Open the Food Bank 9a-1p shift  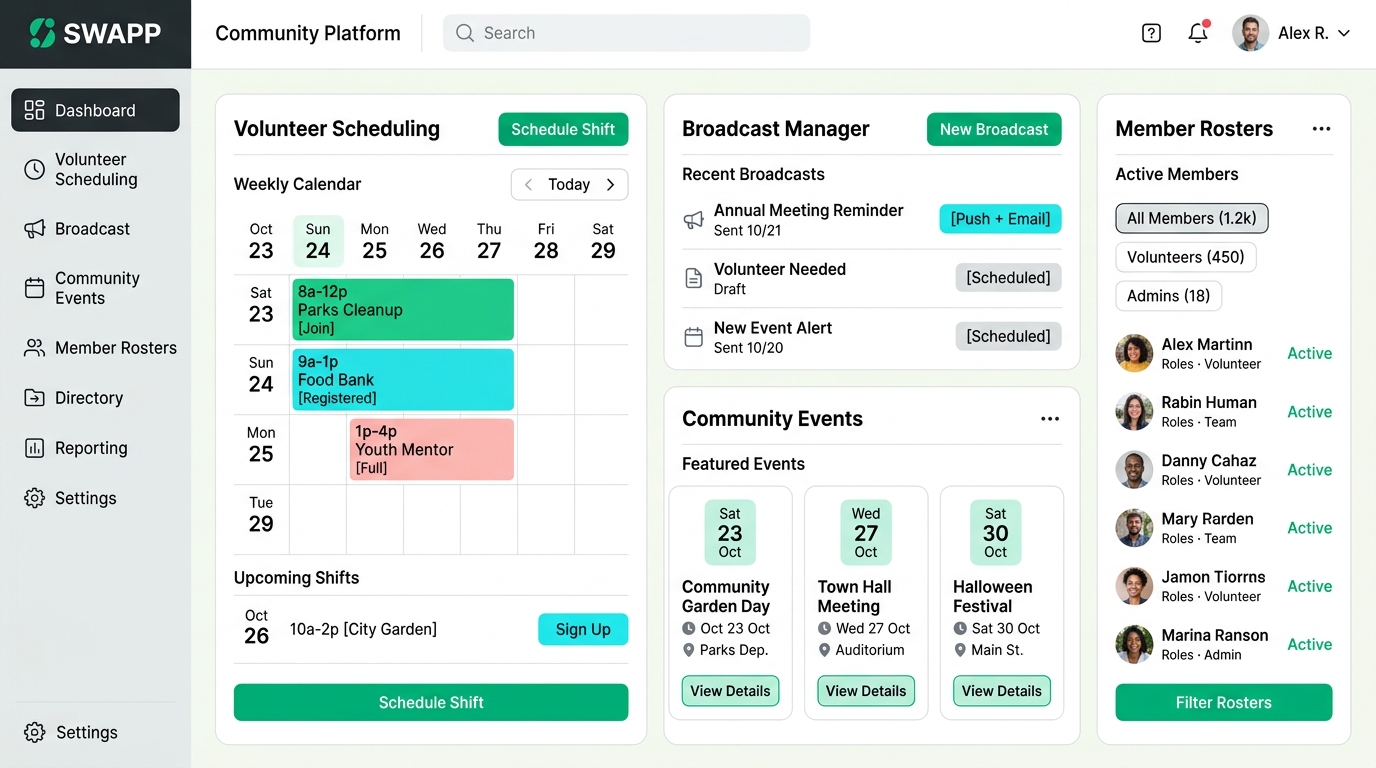403,380
